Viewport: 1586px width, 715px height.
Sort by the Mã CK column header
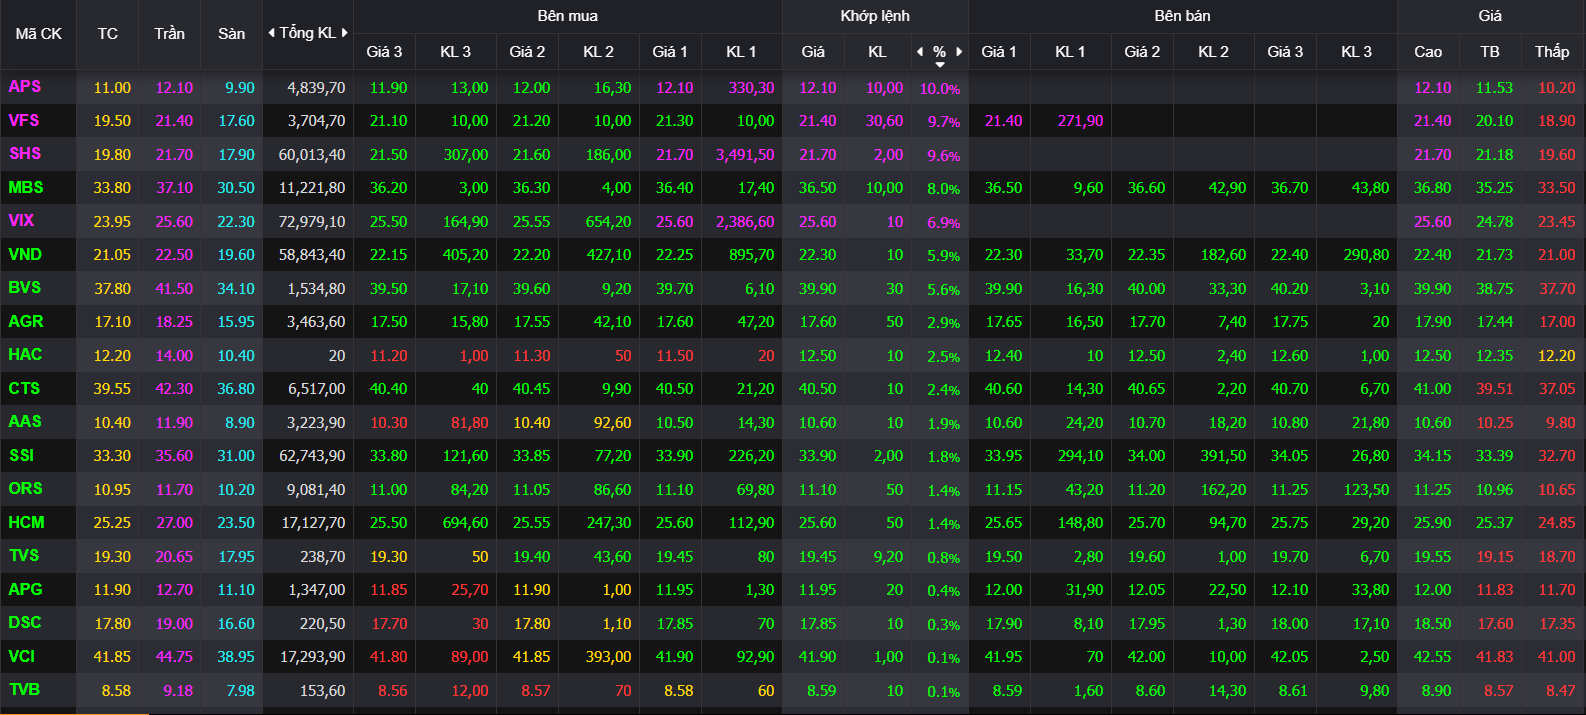38,34
